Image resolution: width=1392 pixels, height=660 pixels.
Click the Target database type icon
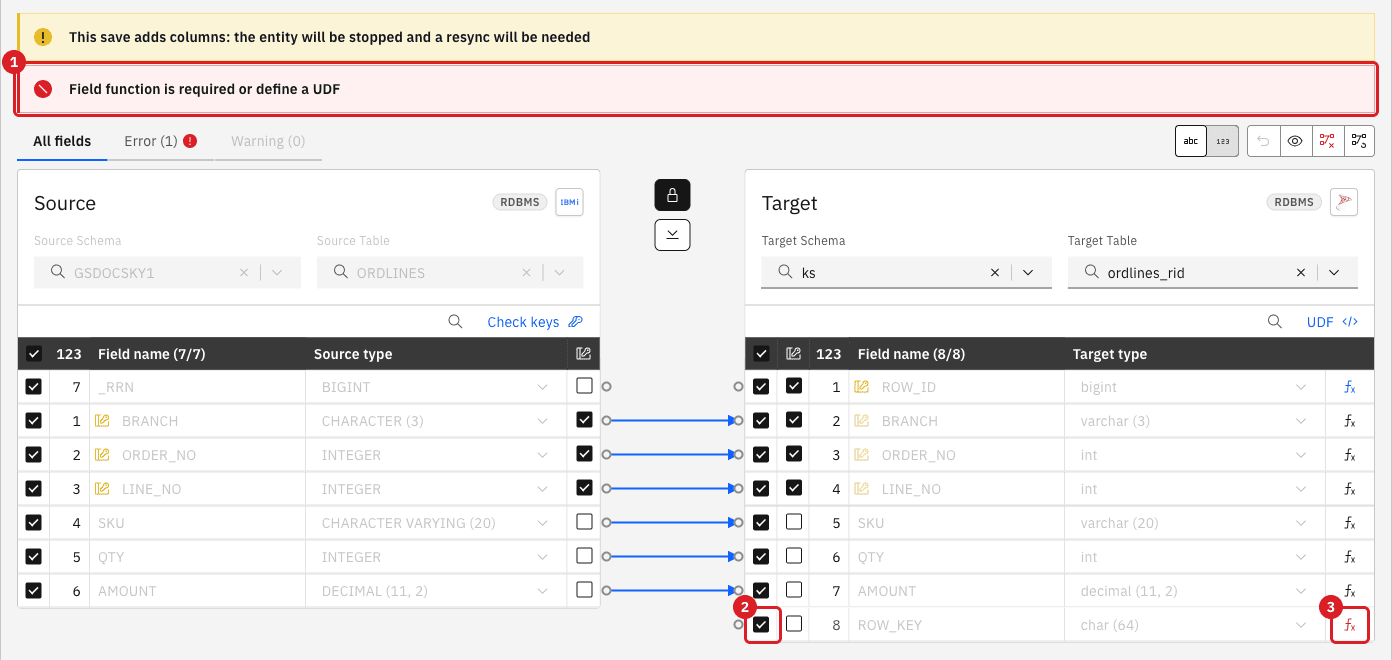1345,202
